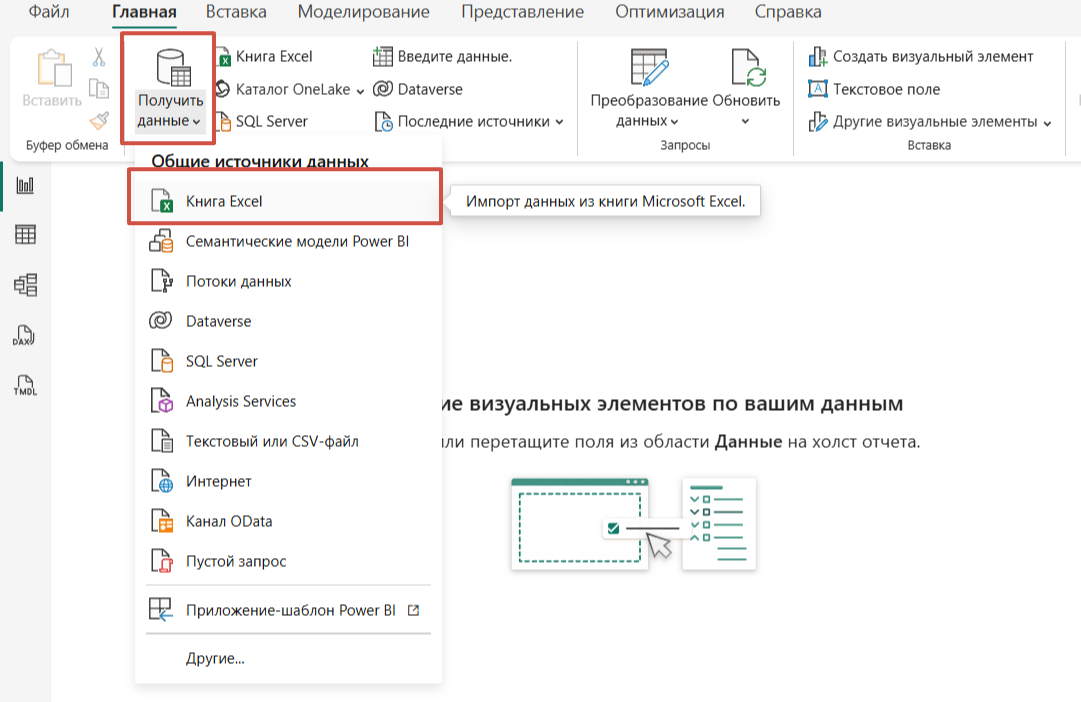Click the Создать визуальный элемент chart icon
The width and height of the screenshot is (1081, 702).
[818, 57]
